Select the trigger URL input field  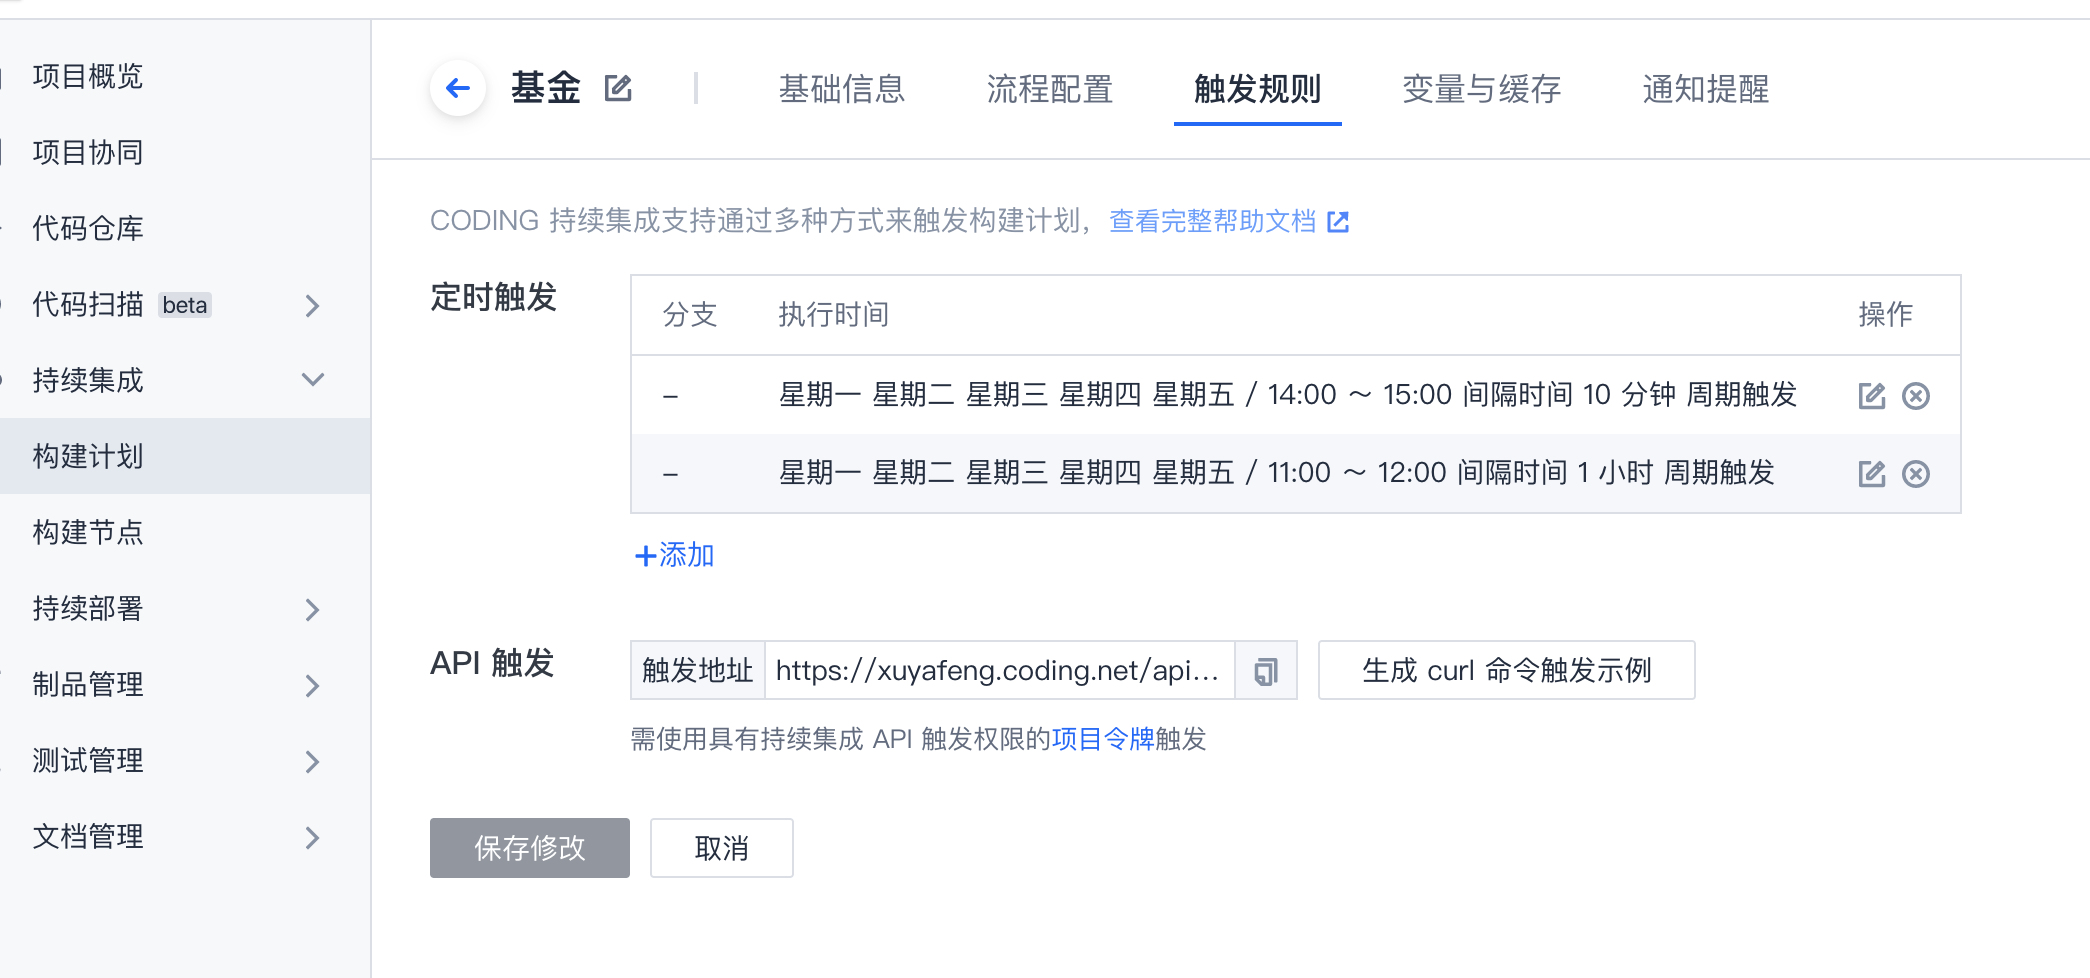click(999, 670)
